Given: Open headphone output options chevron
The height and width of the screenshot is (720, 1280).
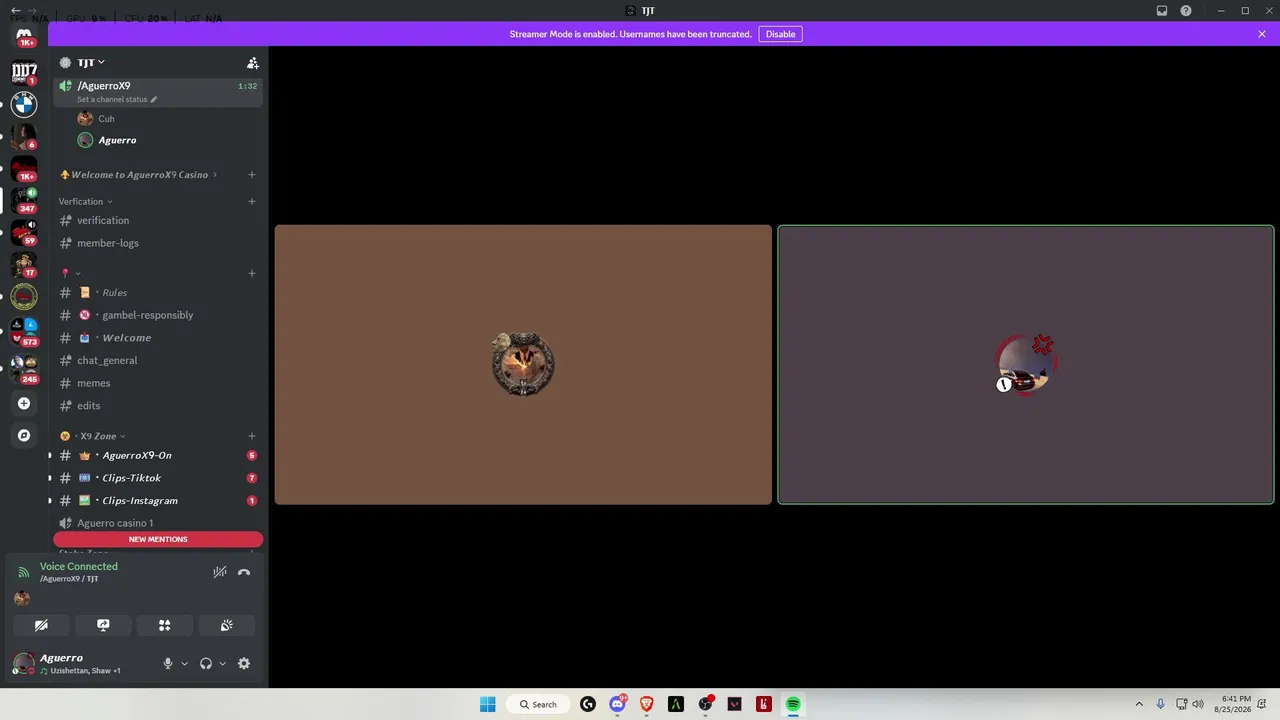Looking at the screenshot, I should 222,664.
